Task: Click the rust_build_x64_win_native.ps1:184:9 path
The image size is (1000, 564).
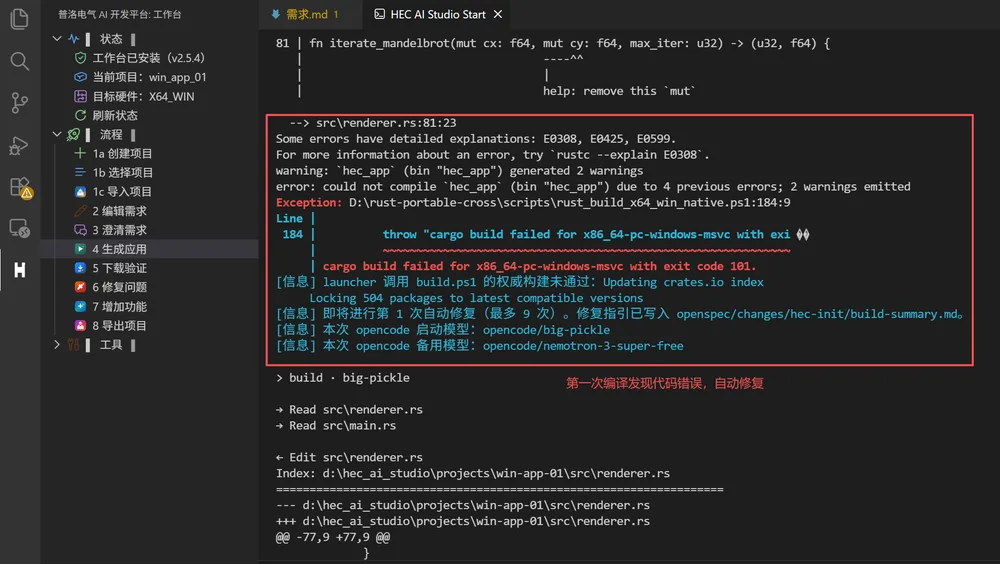Action: 570,202
